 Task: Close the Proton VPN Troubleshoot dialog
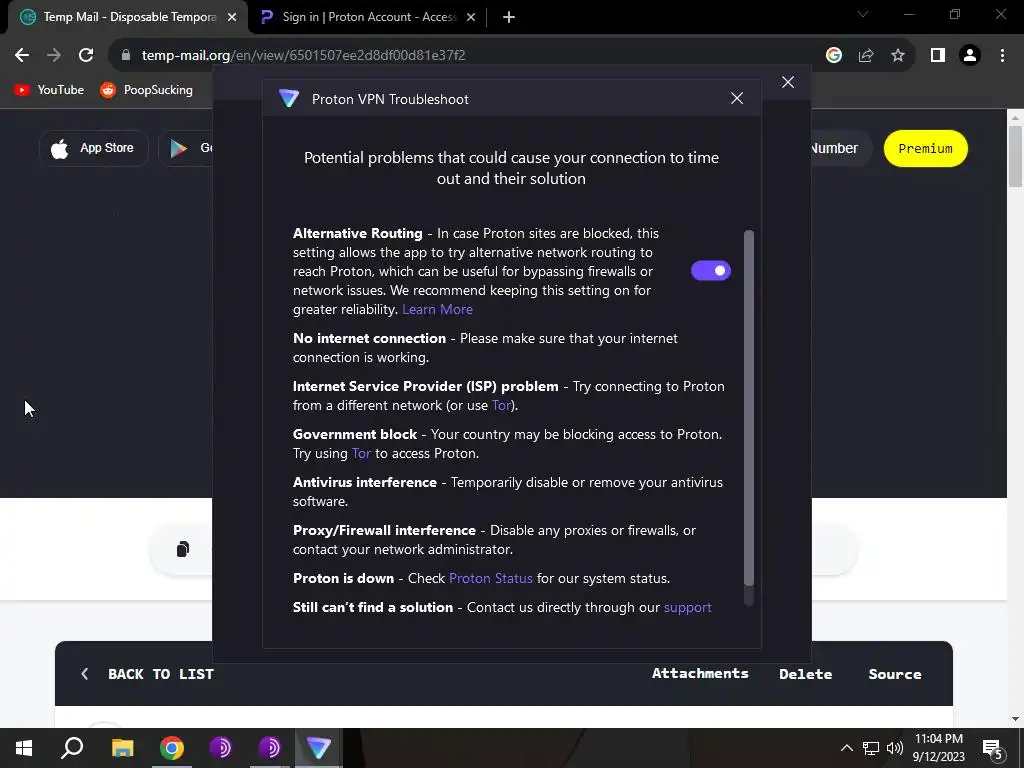[737, 98]
